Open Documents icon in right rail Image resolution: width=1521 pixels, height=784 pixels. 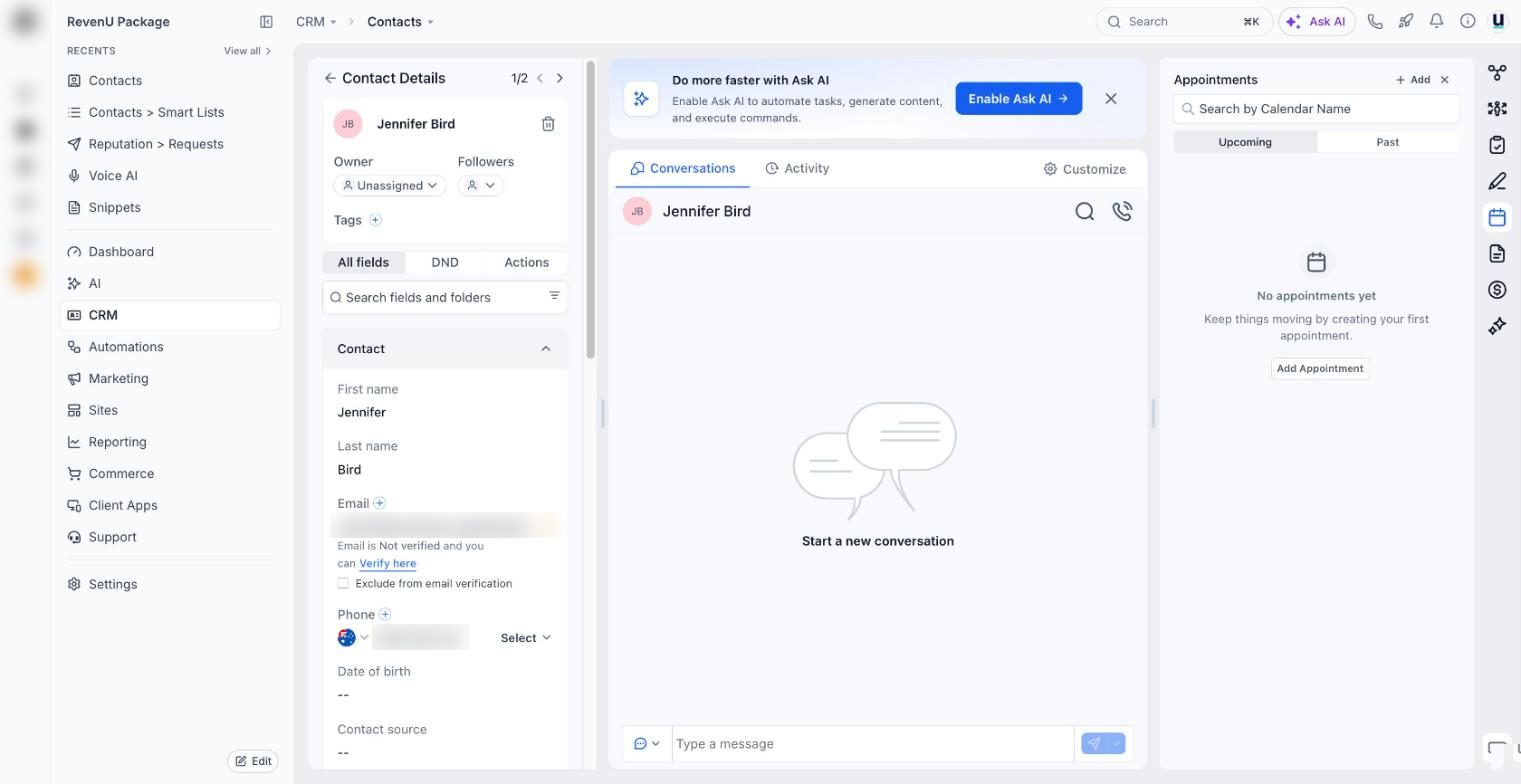pos(1497,254)
